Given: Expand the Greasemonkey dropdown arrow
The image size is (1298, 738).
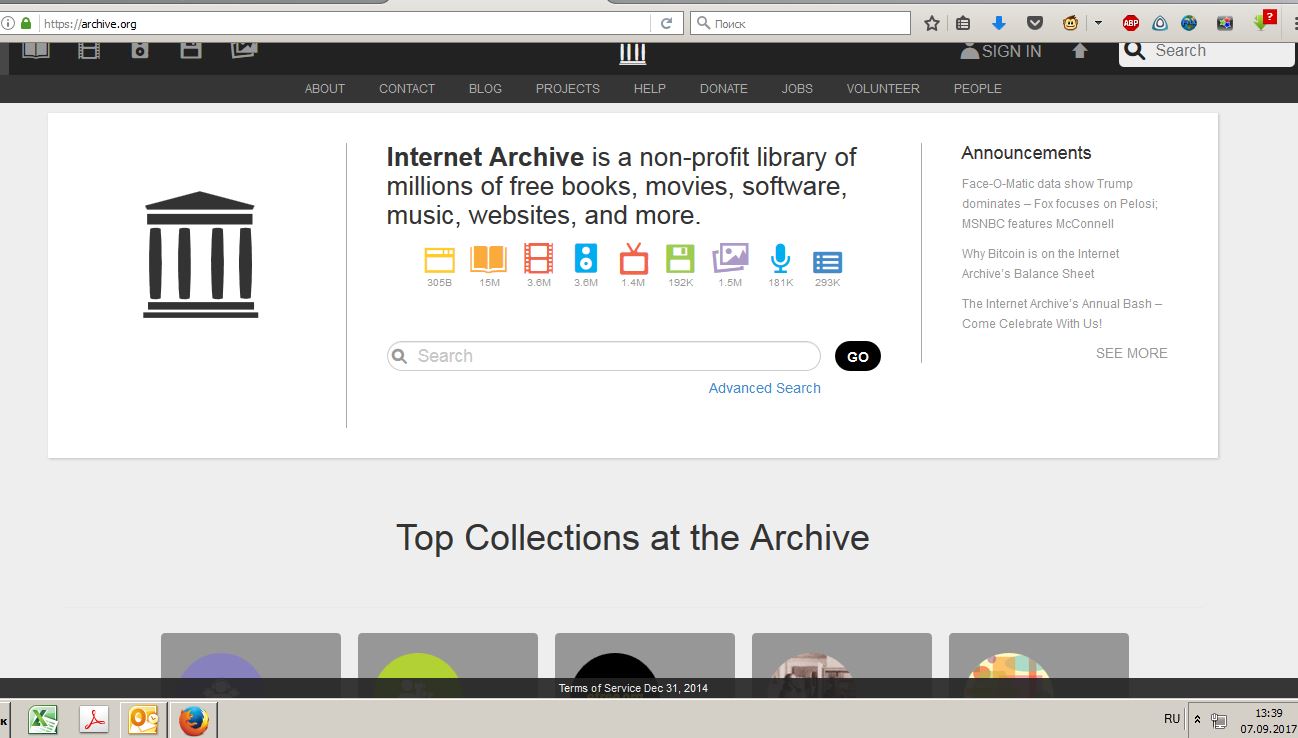Looking at the screenshot, I should (1098, 23).
